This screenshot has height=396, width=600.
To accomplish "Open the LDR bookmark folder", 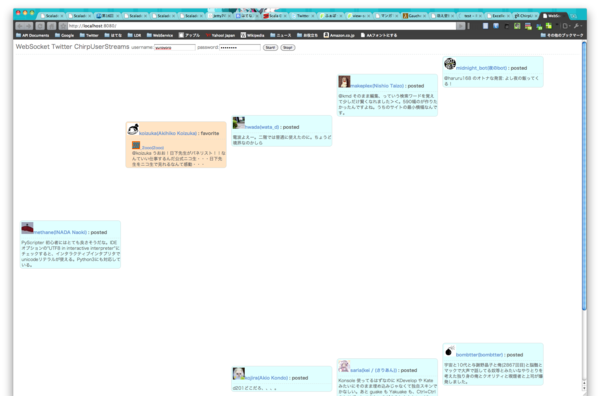I will (134, 35).
